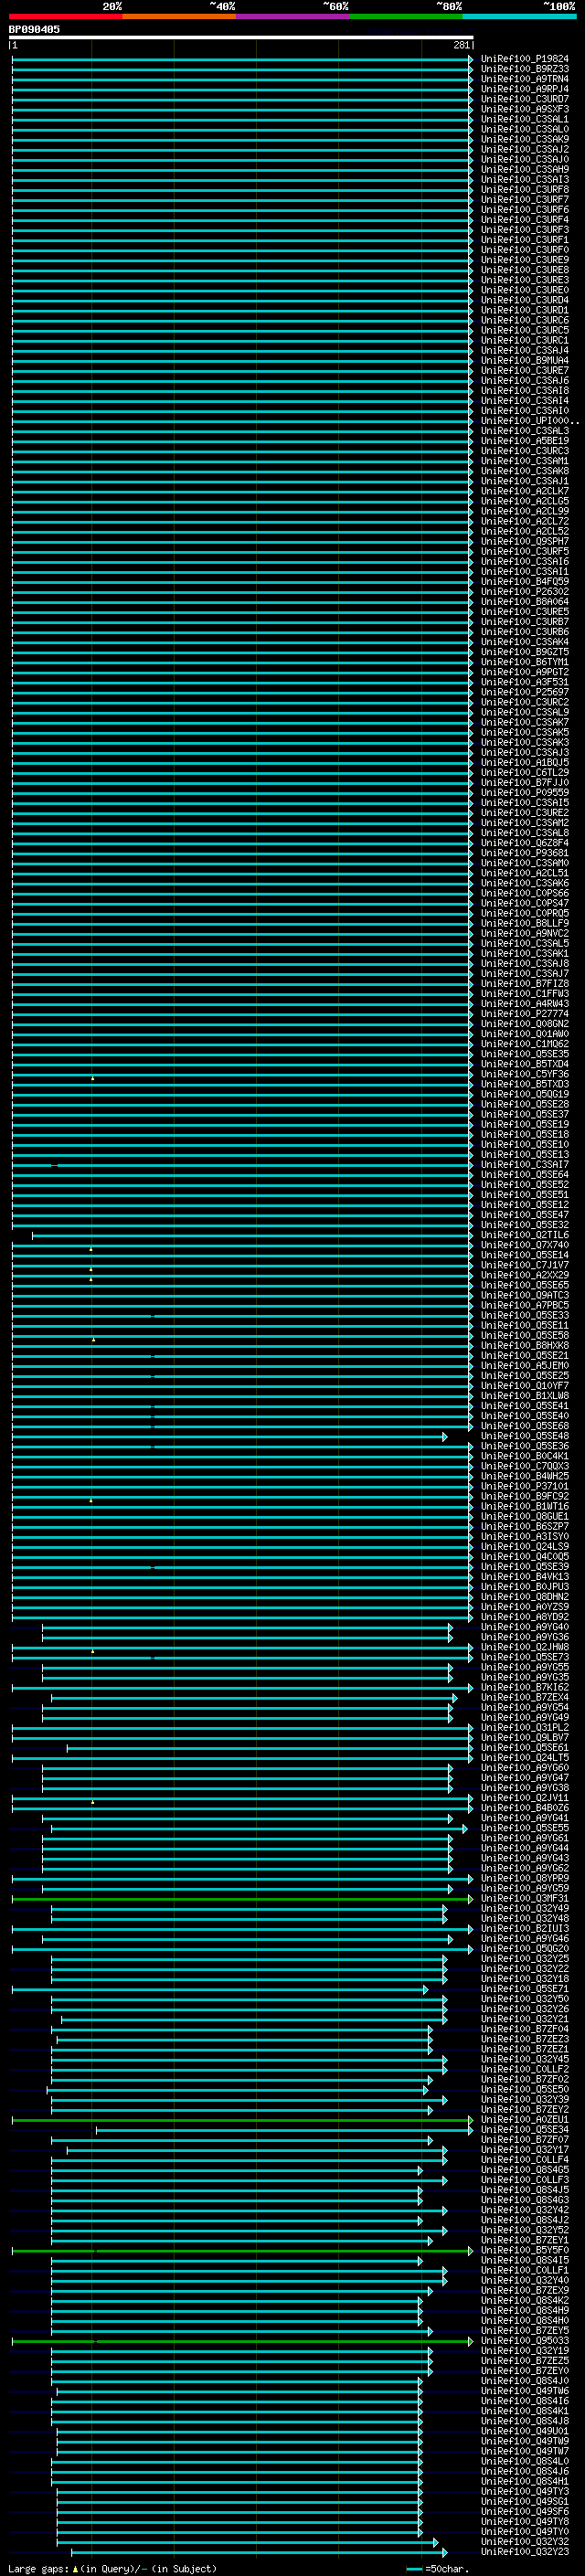Select label UniRef100_Q95033
585x2576 pixels.
525,2340
